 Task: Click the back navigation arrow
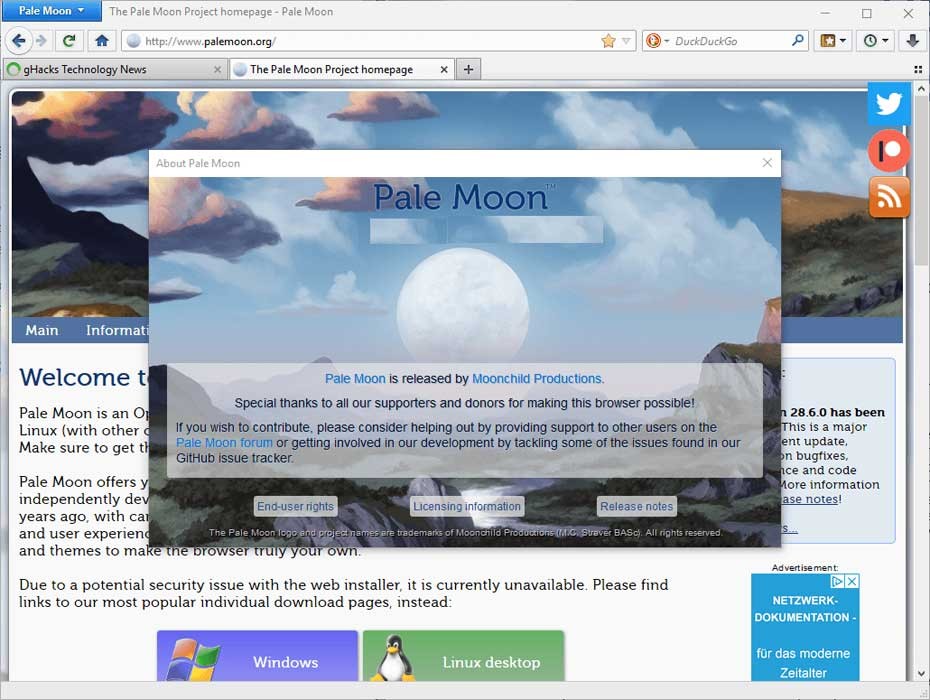pyautogui.click(x=18, y=41)
